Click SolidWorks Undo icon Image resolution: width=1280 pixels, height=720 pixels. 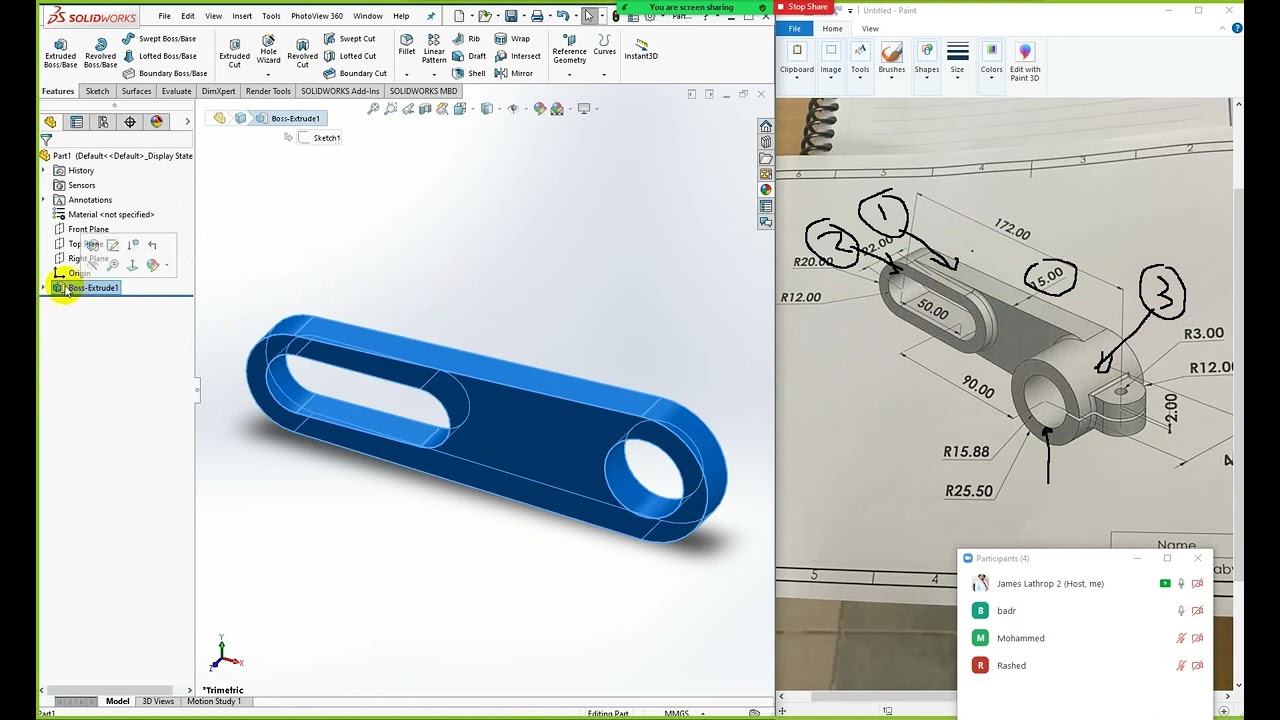[x=563, y=16]
